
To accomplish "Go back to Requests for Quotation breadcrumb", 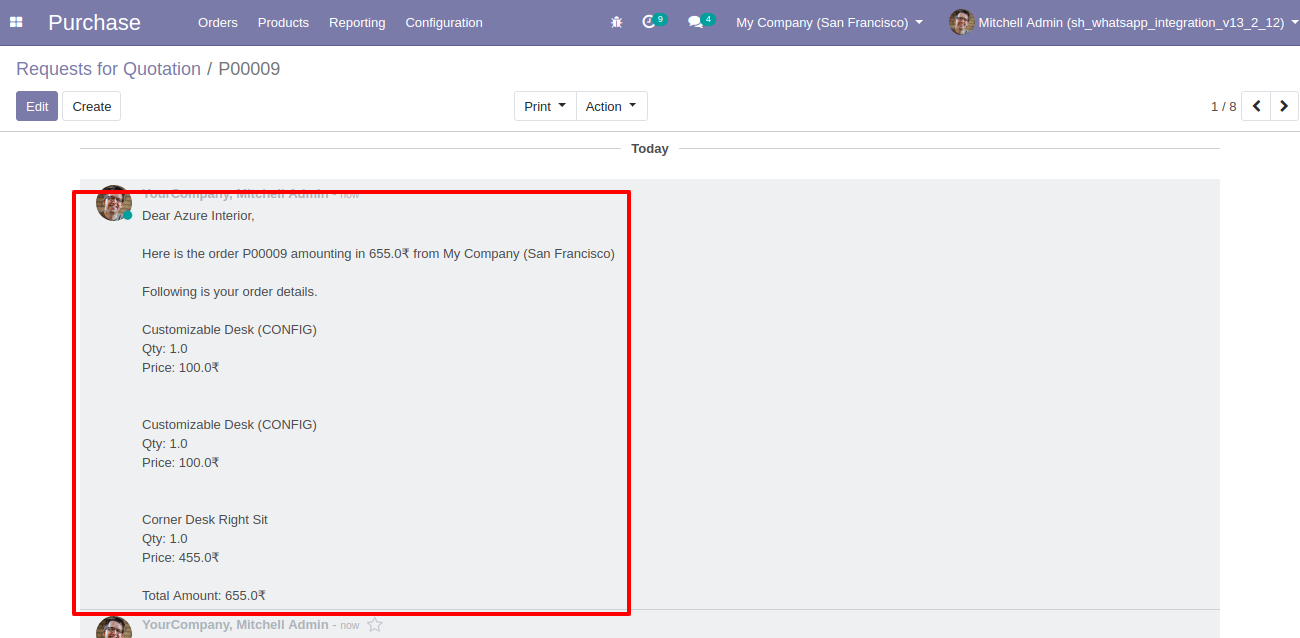I will point(108,69).
